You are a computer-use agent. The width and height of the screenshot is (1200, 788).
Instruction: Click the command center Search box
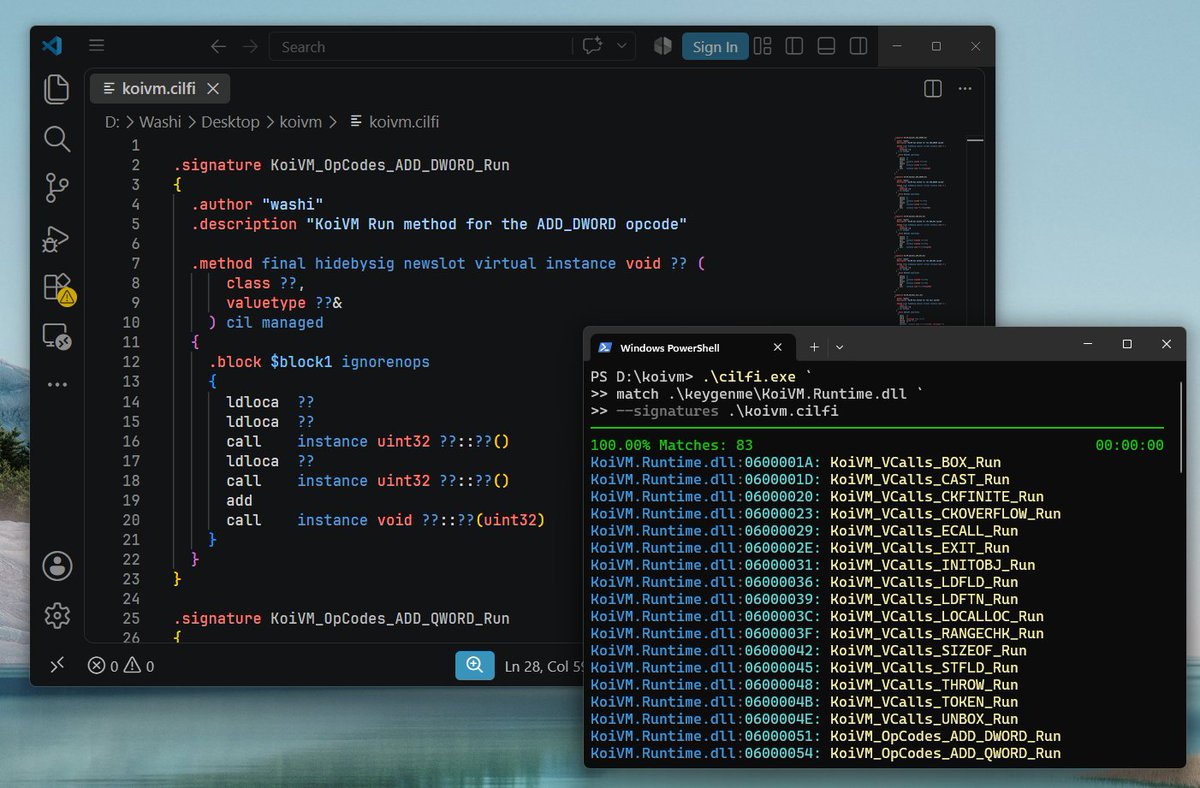tap(452, 46)
